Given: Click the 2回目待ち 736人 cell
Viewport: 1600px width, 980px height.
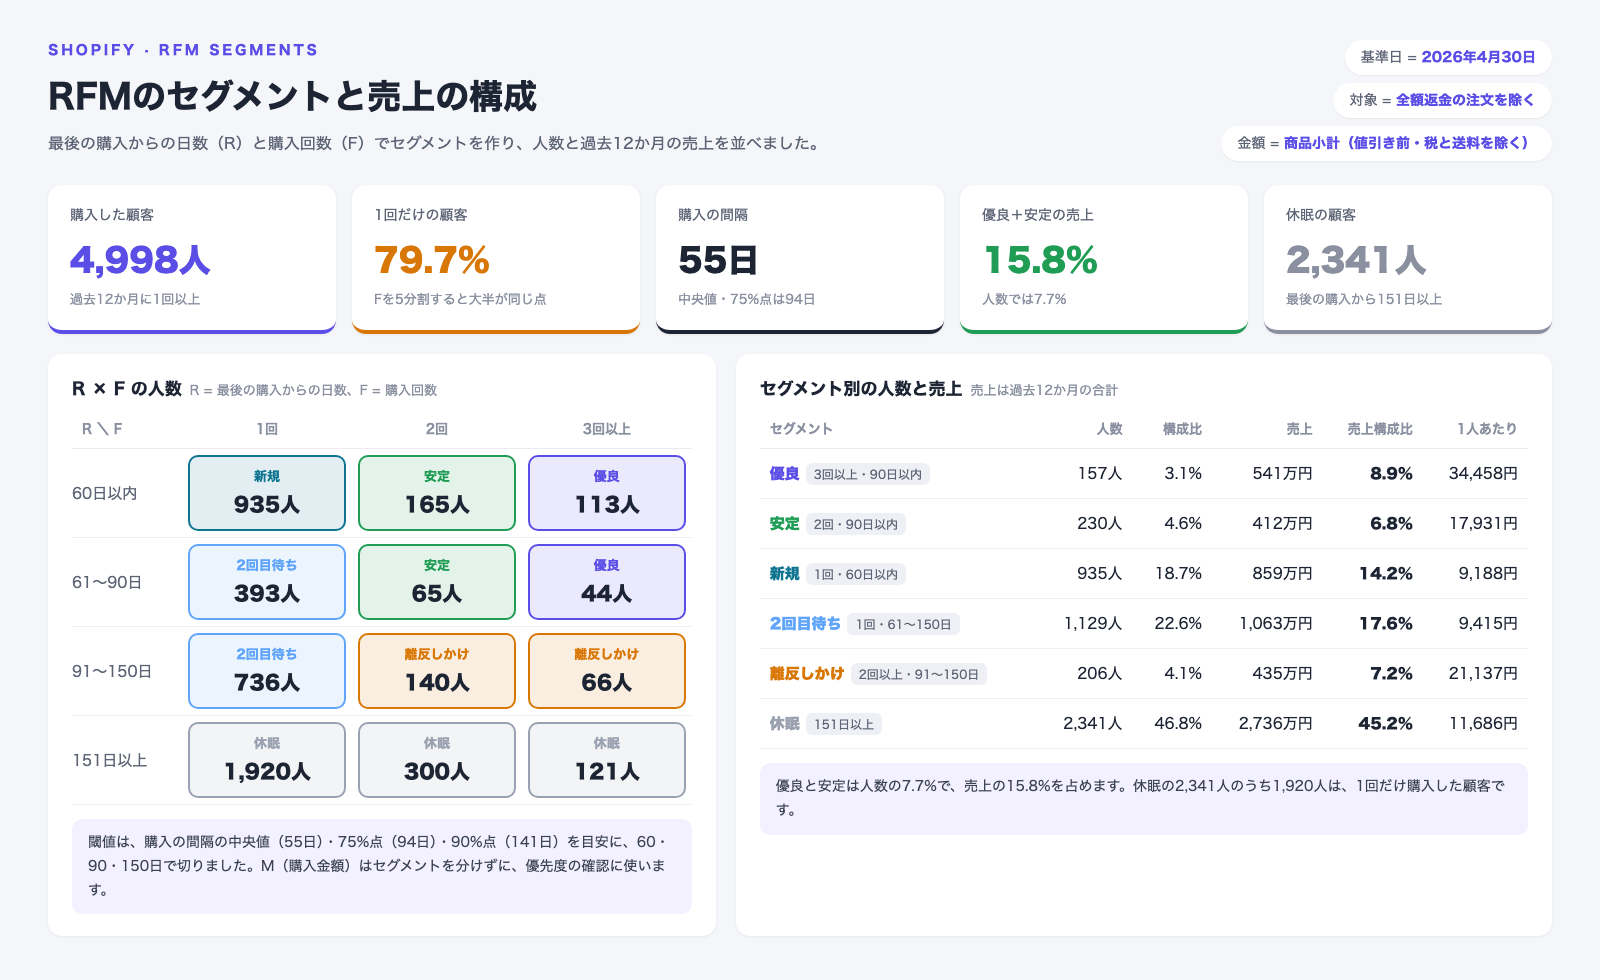Looking at the screenshot, I should [x=267, y=671].
